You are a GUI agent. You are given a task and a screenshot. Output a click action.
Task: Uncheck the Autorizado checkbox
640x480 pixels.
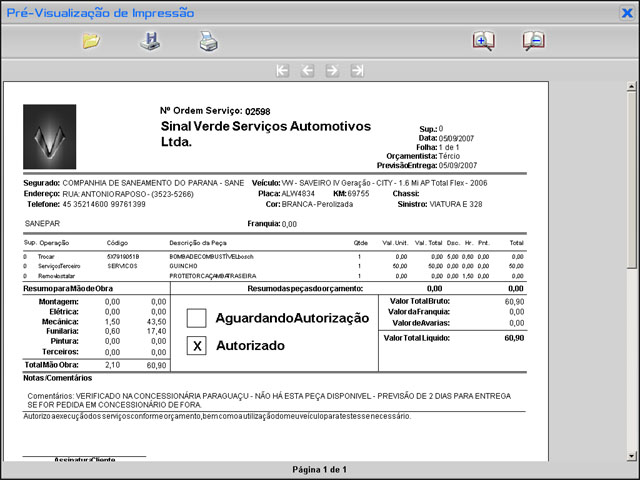click(x=196, y=346)
